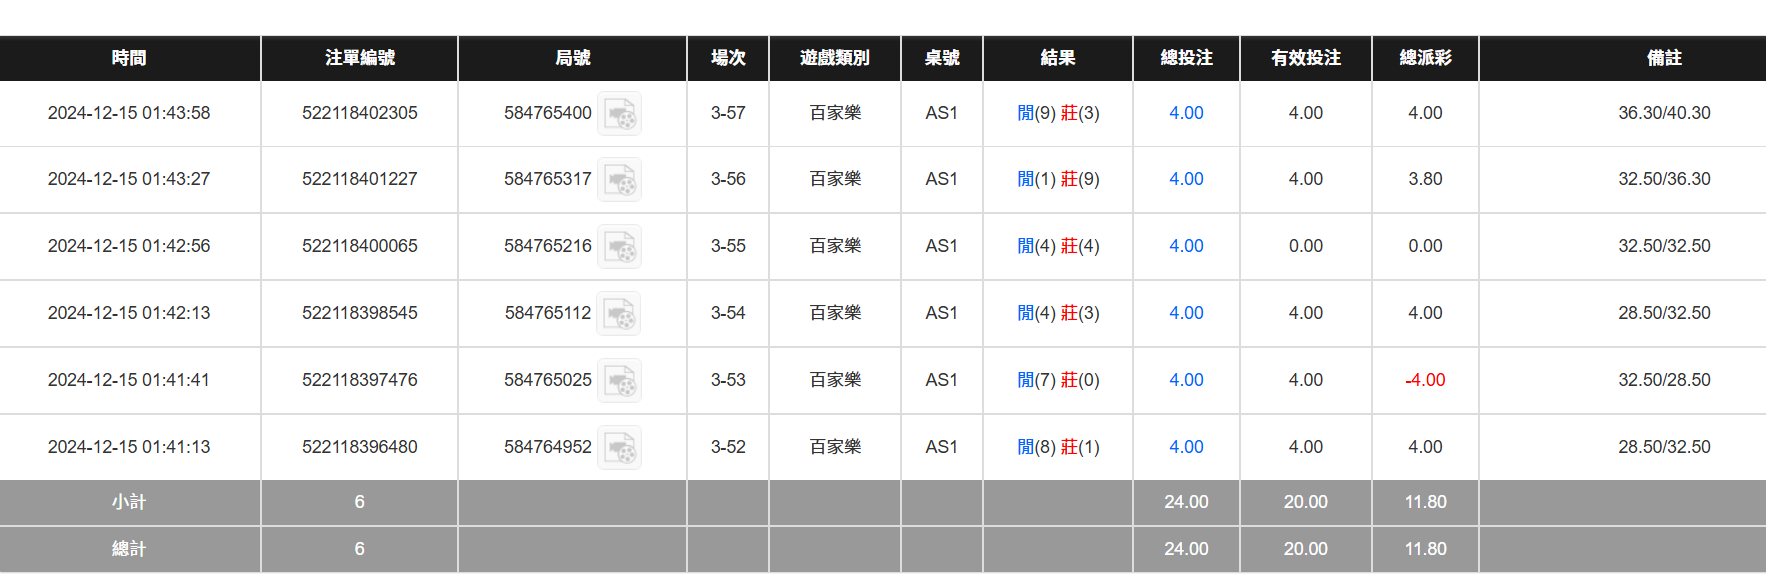Select bet number 522118402305
Viewport: 1766px width, 574px height.
pyautogui.click(x=360, y=113)
